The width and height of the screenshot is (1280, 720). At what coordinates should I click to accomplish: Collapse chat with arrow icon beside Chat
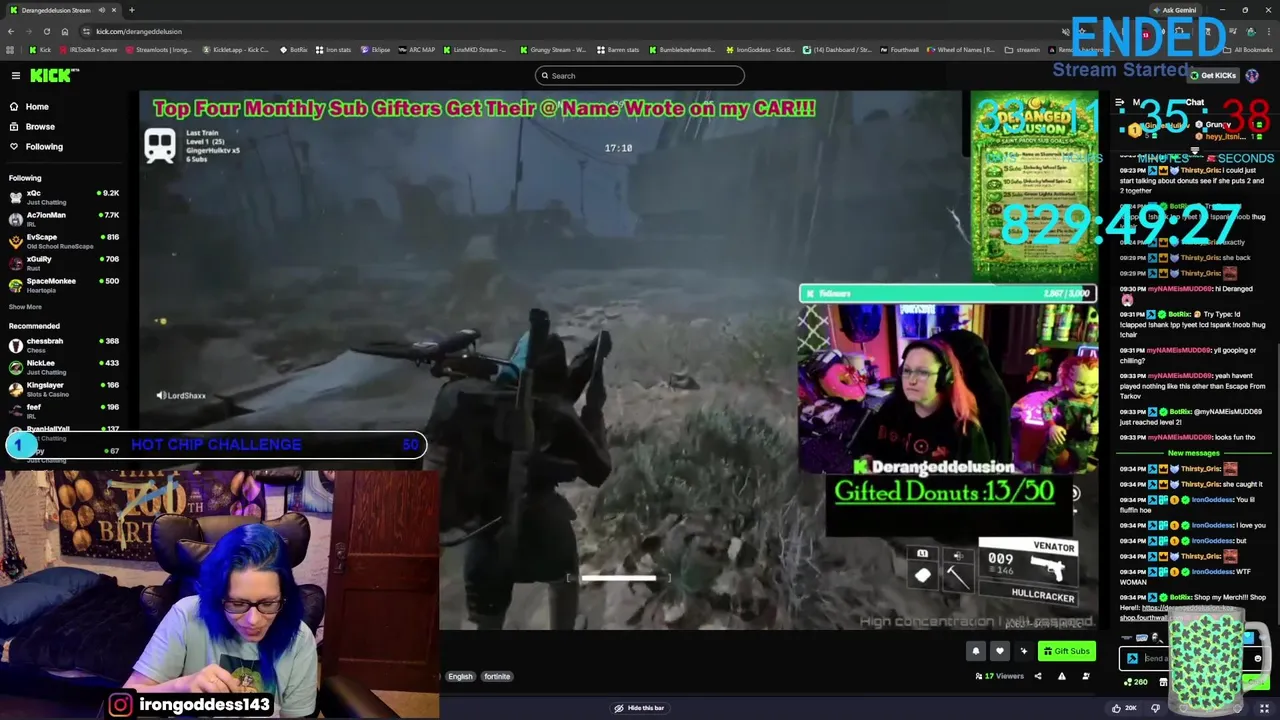tap(1120, 102)
